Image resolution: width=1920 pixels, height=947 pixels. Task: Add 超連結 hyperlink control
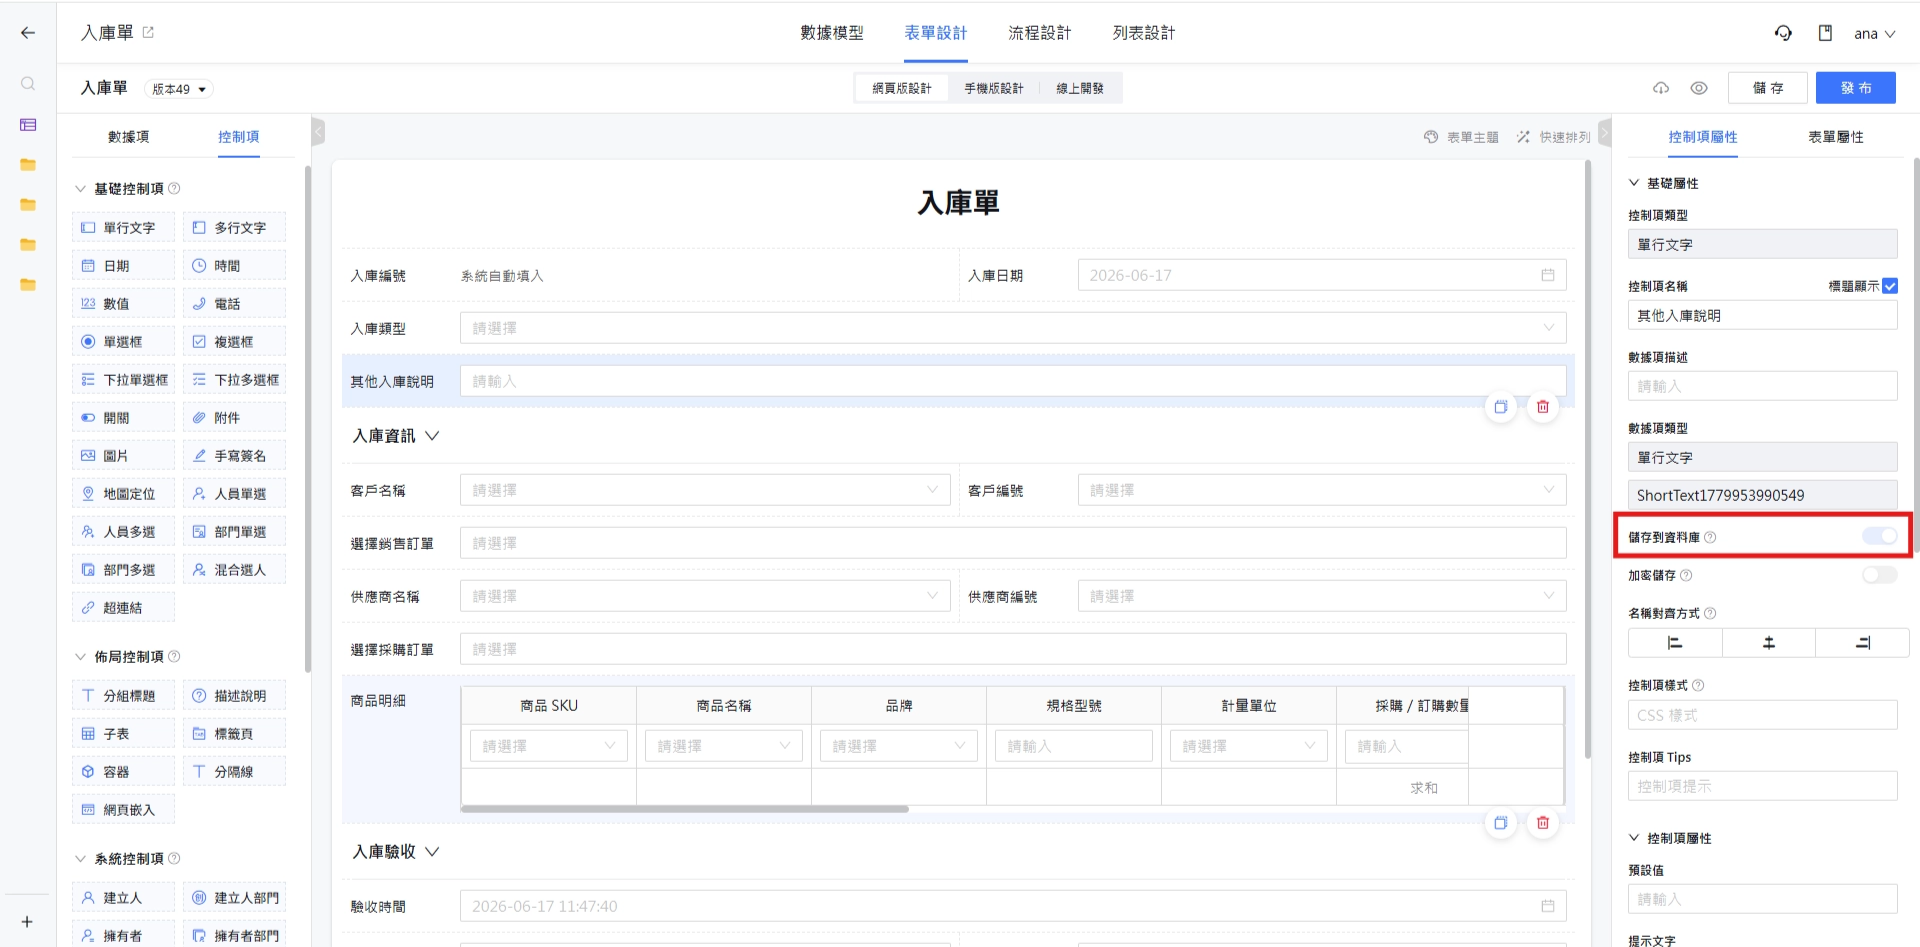[x=123, y=608]
